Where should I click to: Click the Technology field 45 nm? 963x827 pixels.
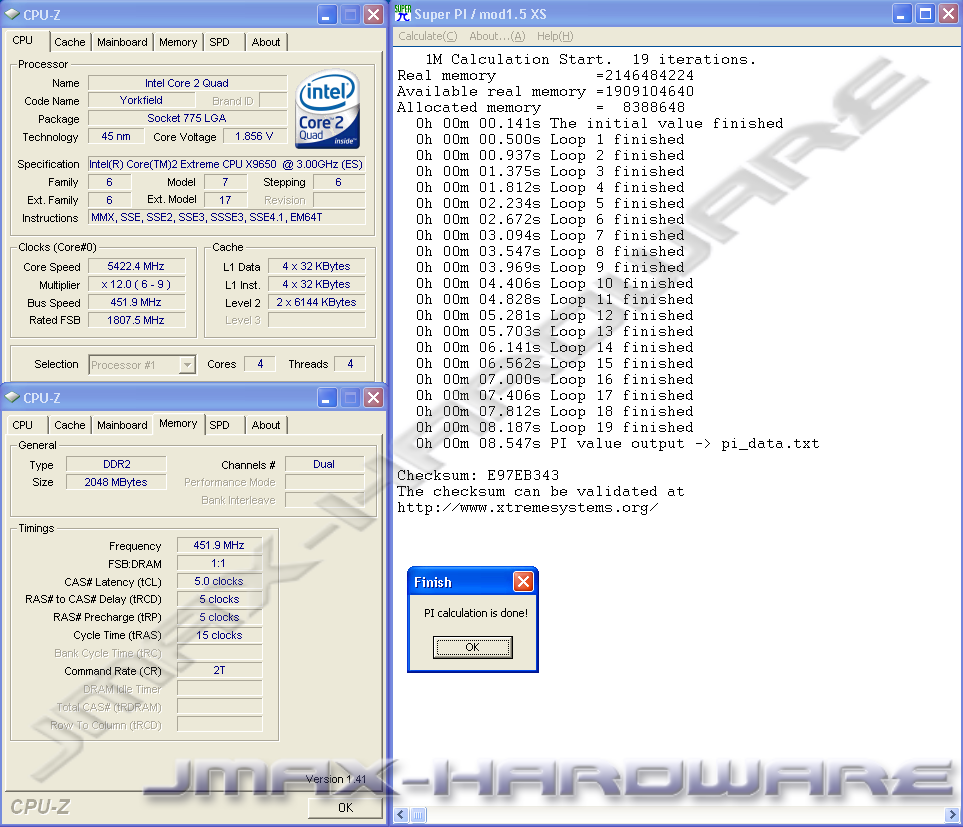pyautogui.click(x=116, y=136)
